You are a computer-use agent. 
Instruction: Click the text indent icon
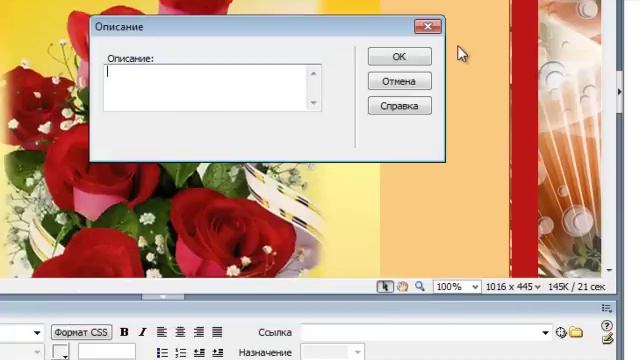coord(218,352)
